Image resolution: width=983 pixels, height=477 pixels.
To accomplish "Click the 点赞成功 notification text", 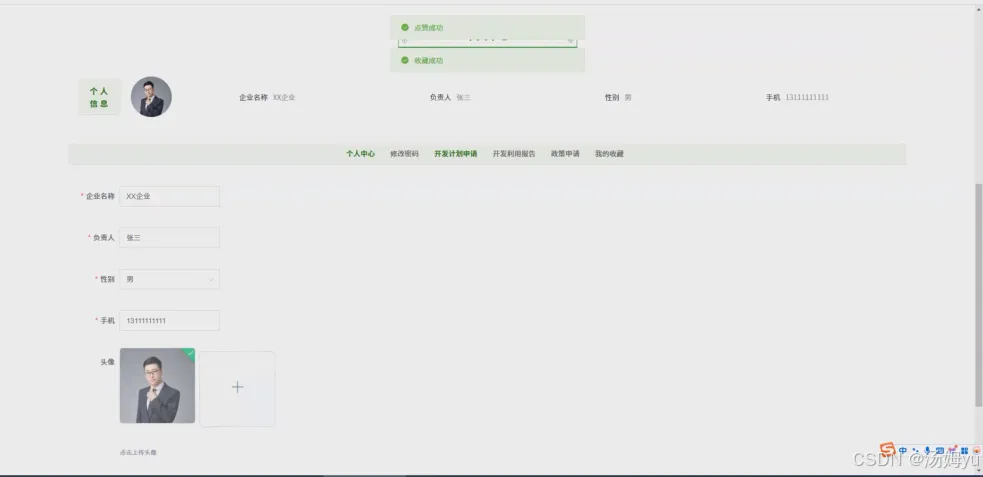I will tap(429, 28).
